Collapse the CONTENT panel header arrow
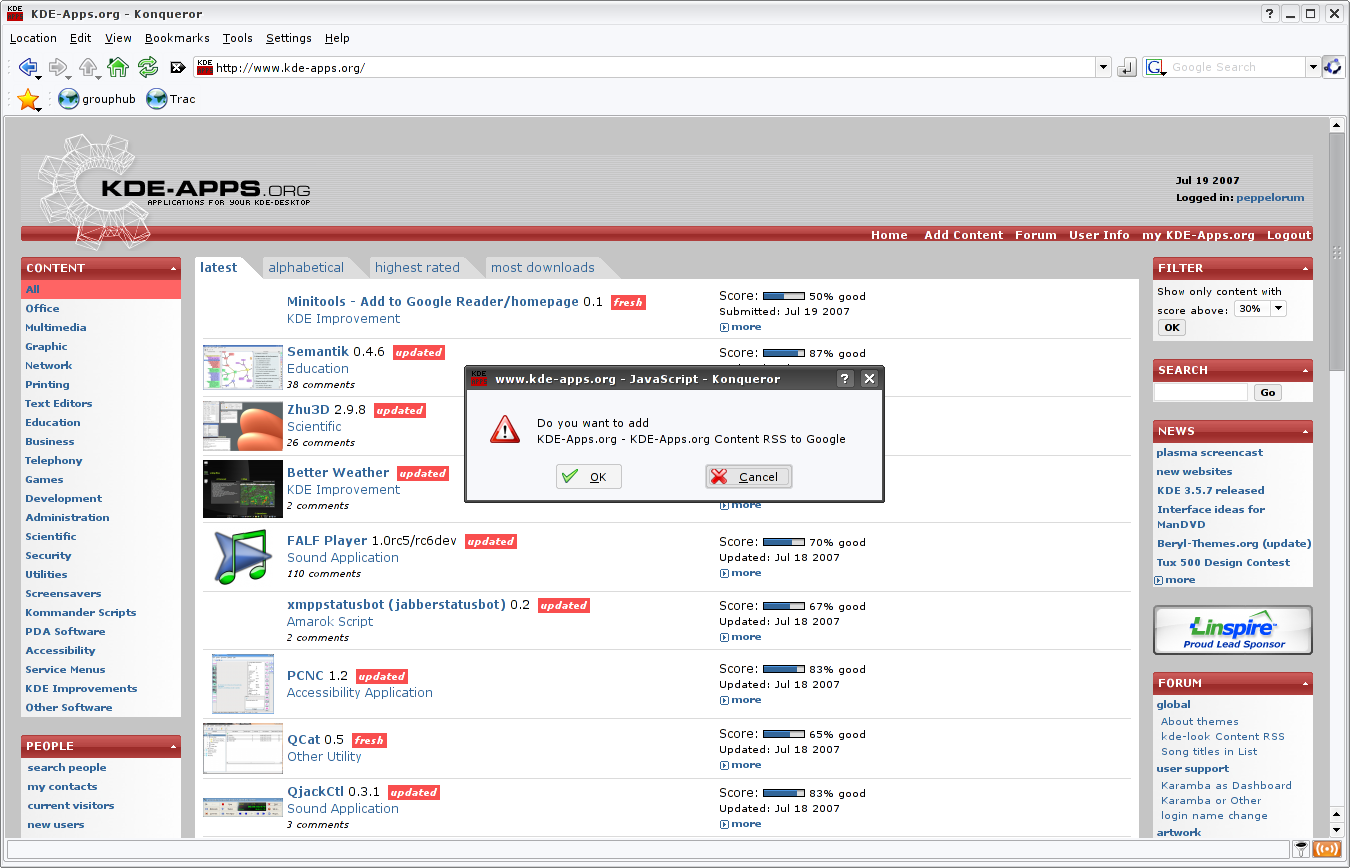Viewport: 1350px width, 868px height. (x=174, y=268)
